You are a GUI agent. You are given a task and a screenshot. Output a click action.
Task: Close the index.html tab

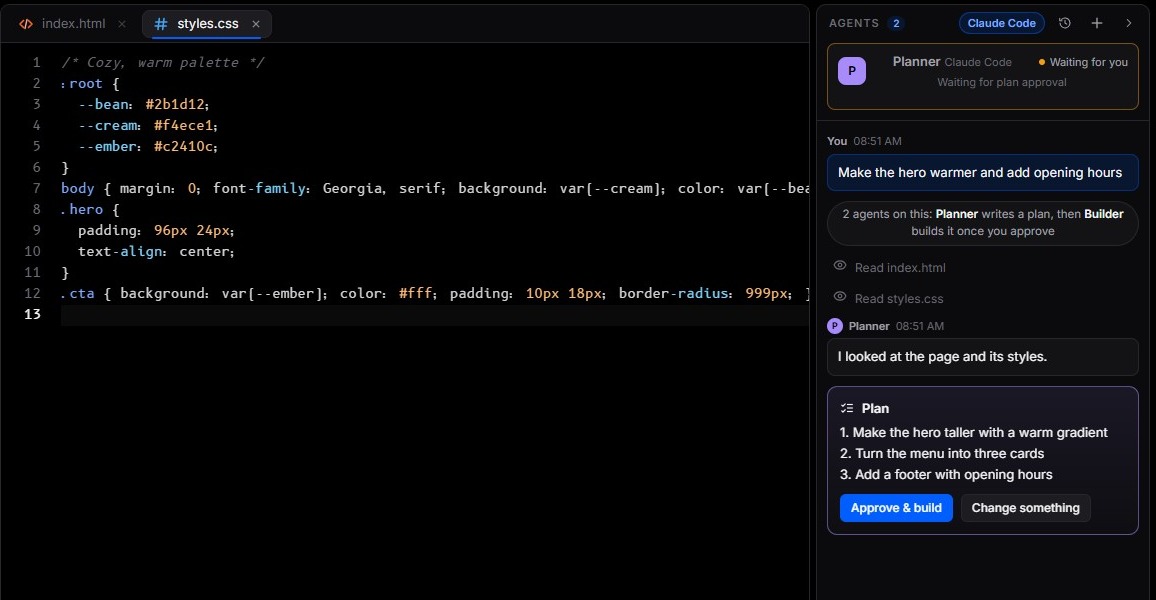click(122, 24)
